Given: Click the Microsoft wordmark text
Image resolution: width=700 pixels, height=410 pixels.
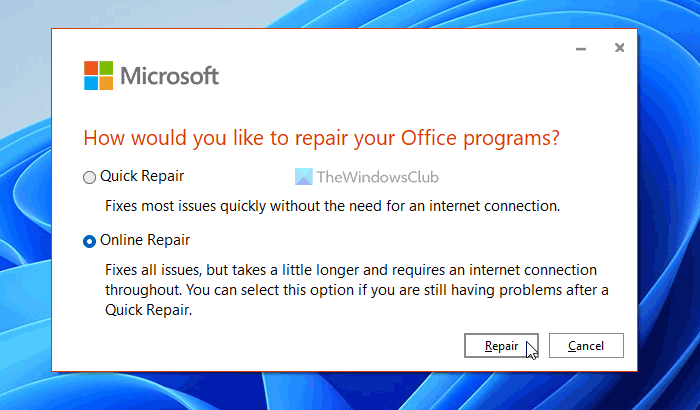Looking at the screenshot, I should 169,76.
